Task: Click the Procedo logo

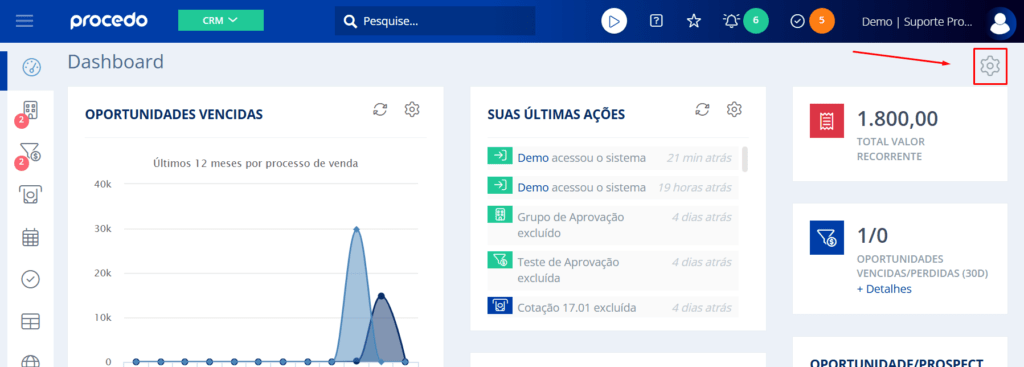Action: point(108,21)
